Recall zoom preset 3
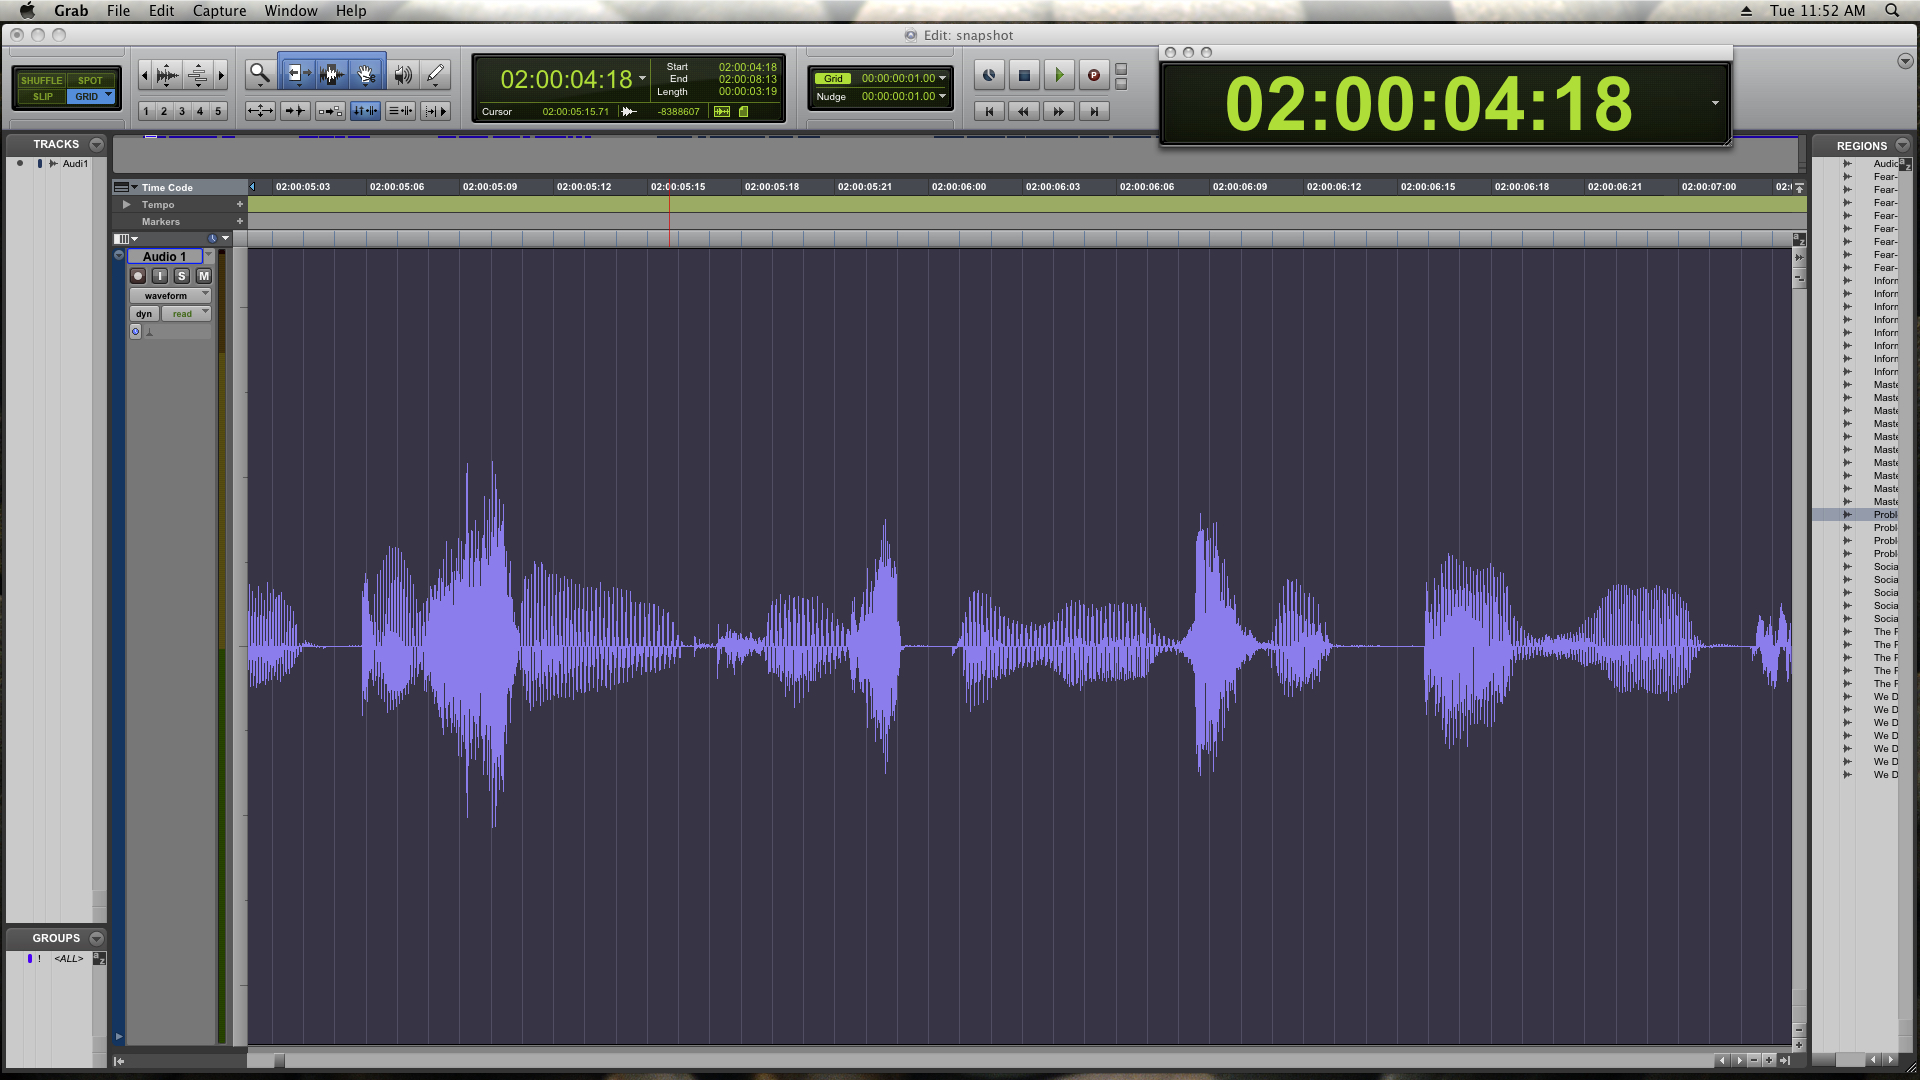 (182, 111)
